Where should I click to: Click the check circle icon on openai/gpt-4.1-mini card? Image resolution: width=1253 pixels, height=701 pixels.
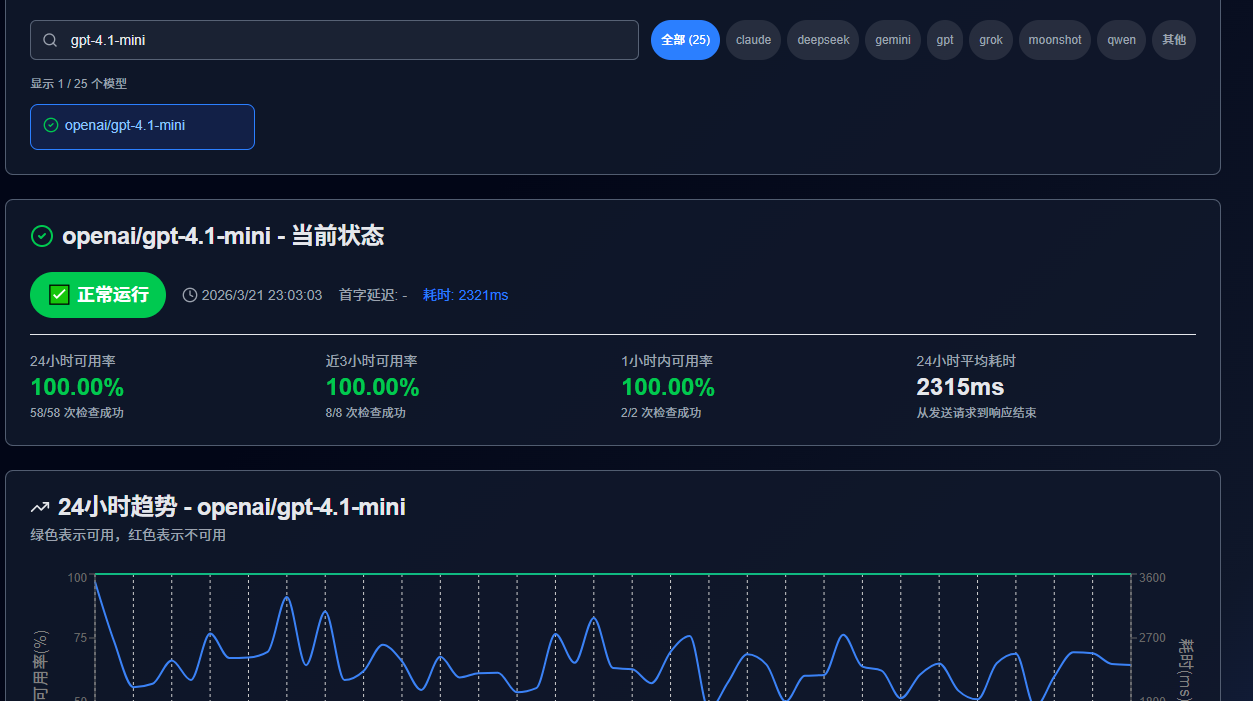tap(51, 126)
